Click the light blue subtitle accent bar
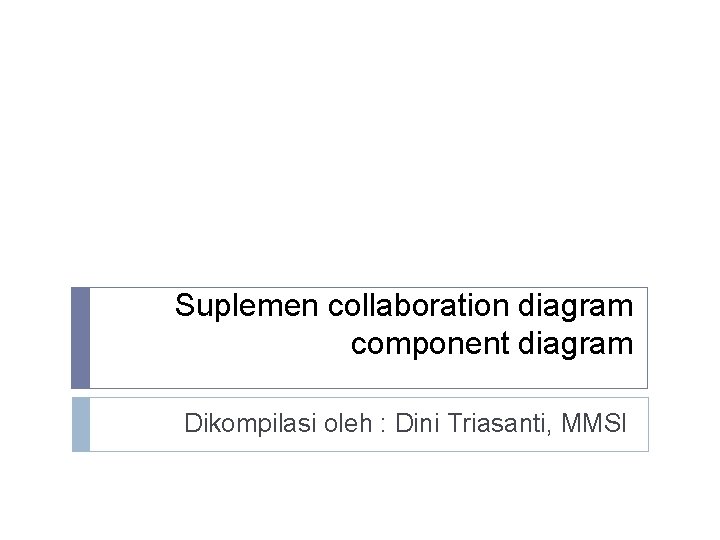The height and width of the screenshot is (540, 720). tap(81, 424)
